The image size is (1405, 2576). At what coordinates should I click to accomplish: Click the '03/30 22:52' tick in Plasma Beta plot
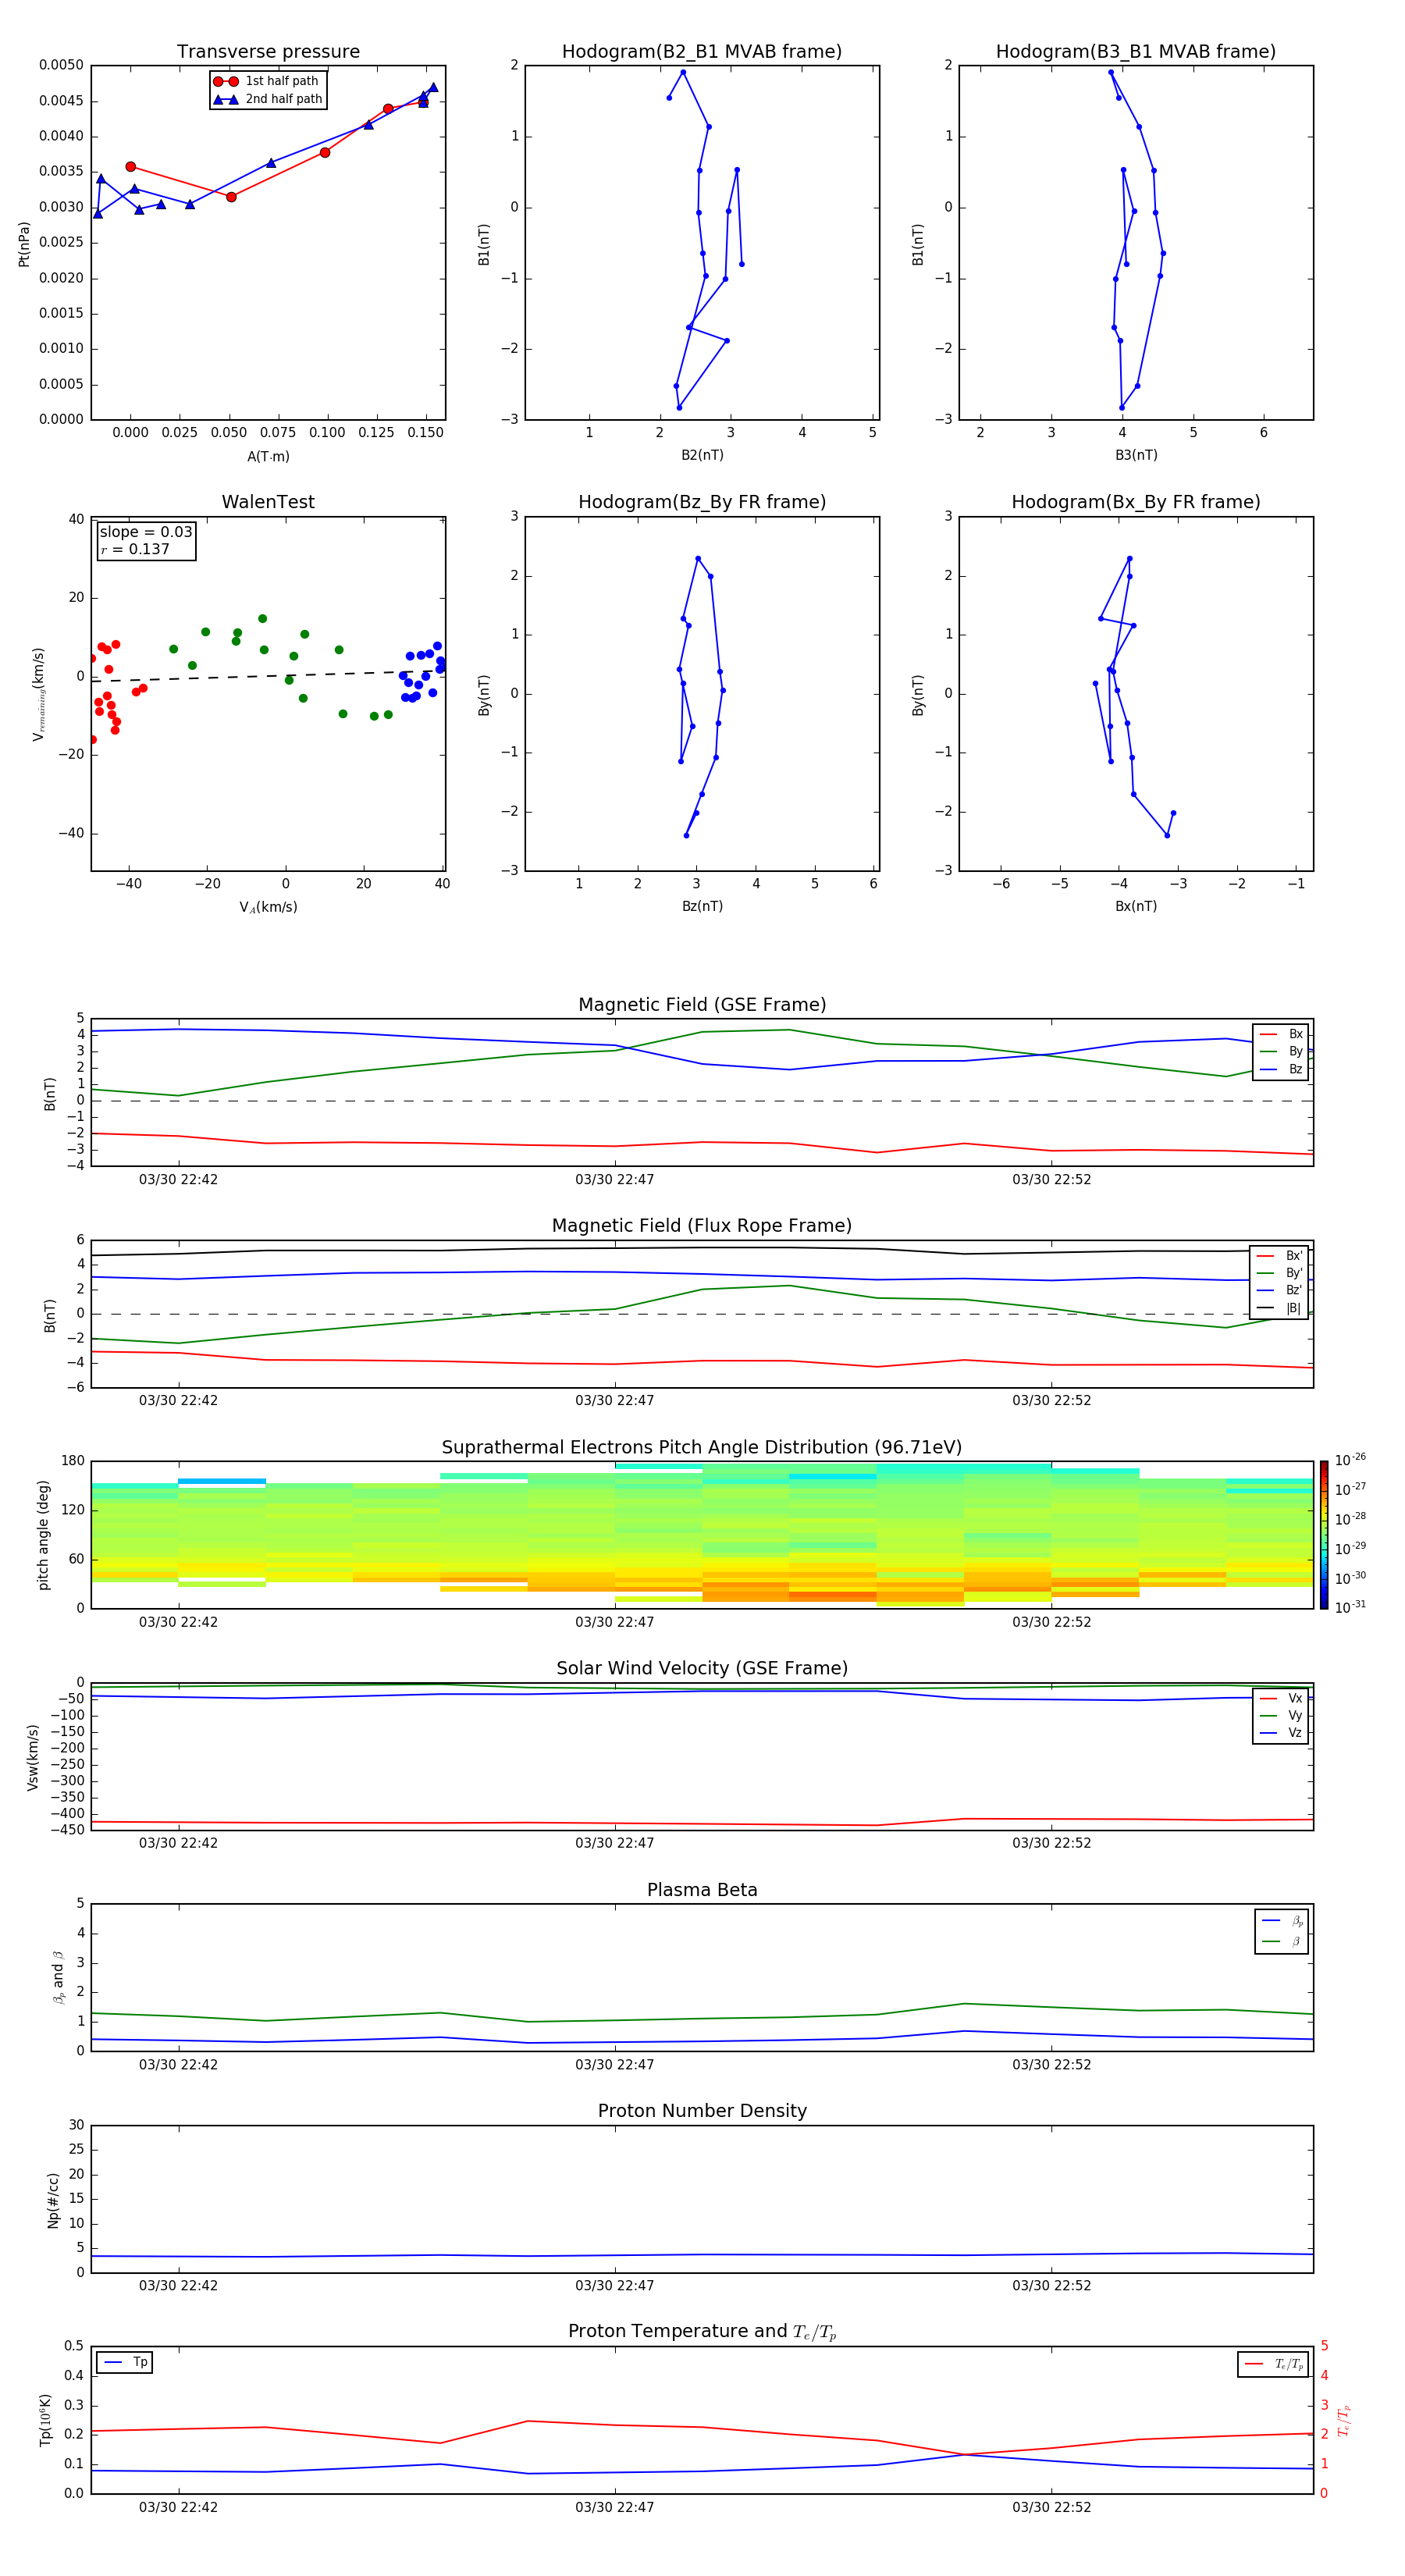click(x=1051, y=2065)
